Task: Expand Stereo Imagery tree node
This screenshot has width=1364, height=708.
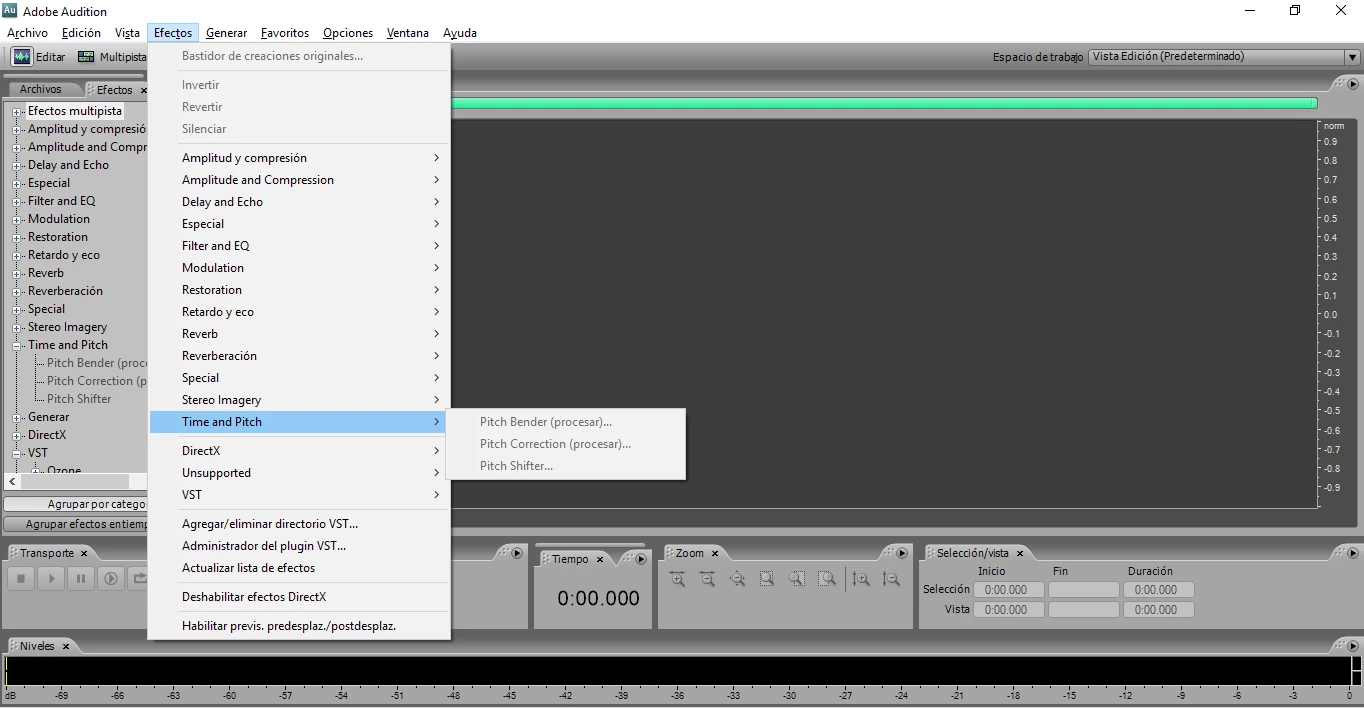Action: [x=17, y=327]
